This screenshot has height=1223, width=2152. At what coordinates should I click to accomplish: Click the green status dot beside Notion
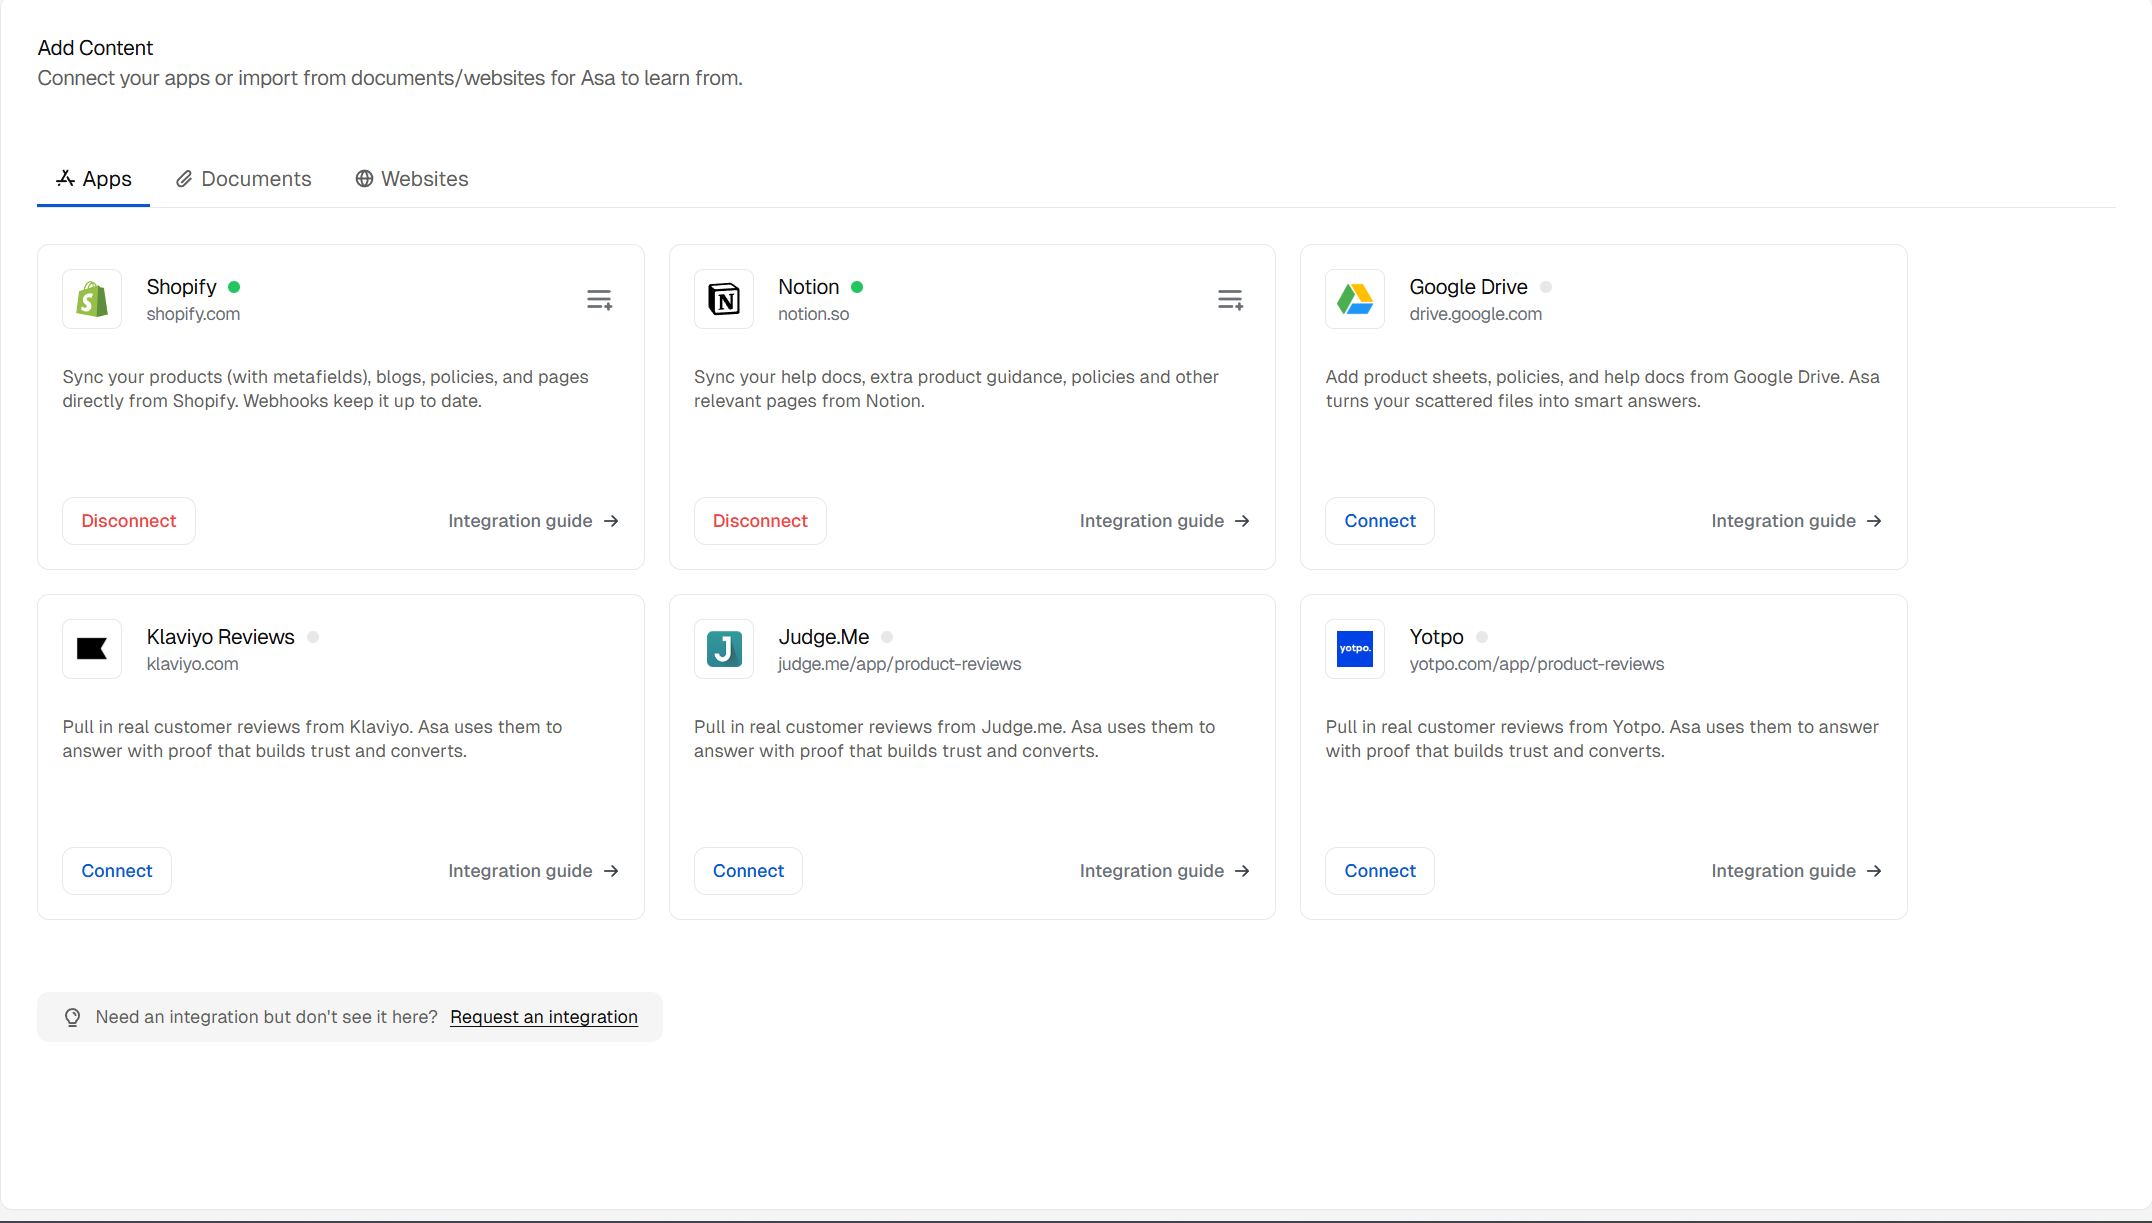pos(857,287)
